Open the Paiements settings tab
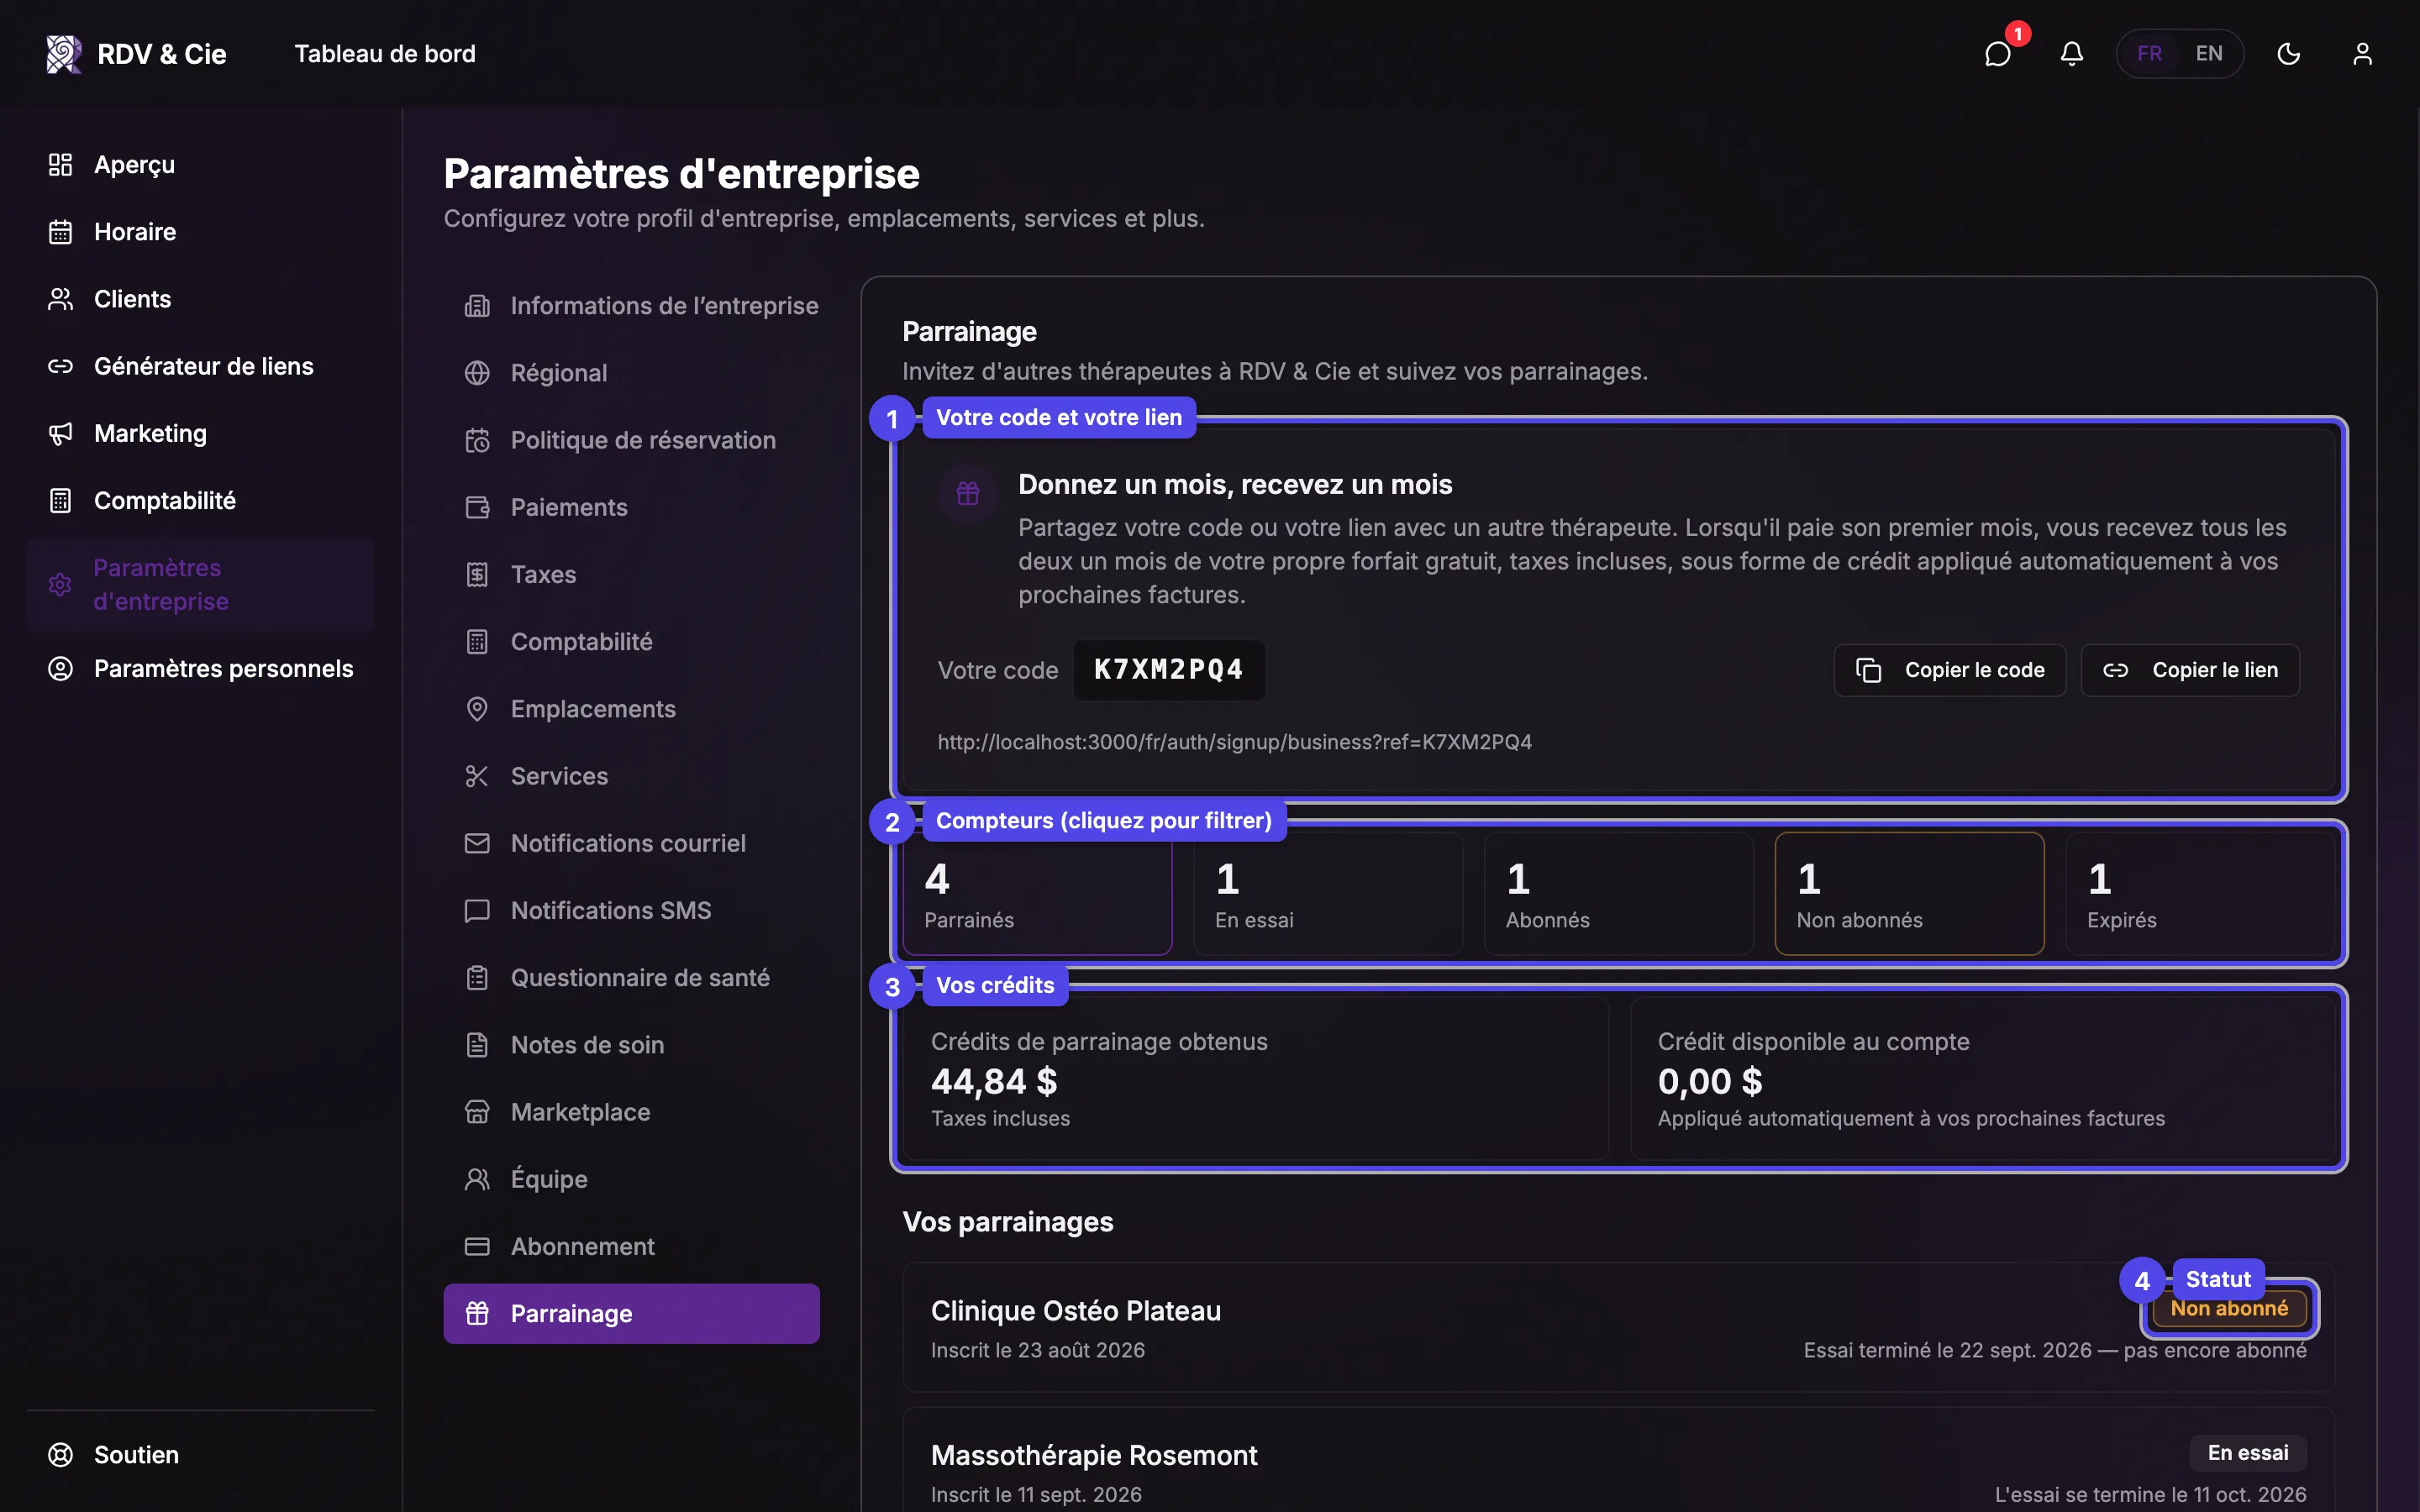2420x1512 pixels. click(632, 507)
